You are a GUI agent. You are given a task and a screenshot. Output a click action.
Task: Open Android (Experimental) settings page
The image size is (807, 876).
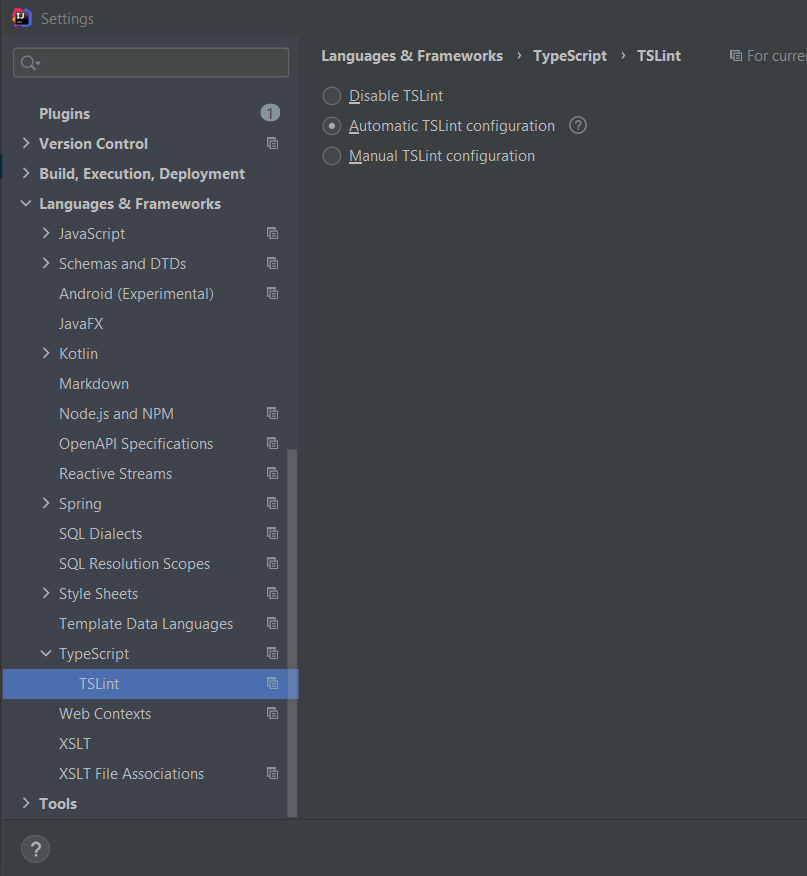pyautogui.click(x=136, y=294)
